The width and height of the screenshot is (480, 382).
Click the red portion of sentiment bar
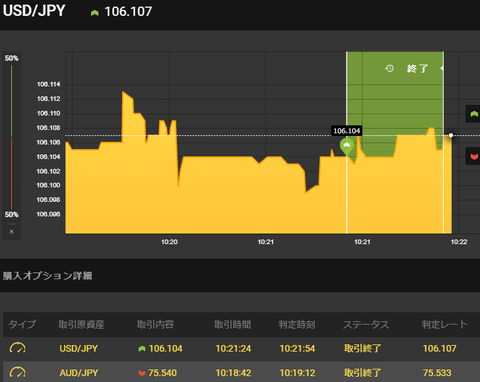click(x=12, y=173)
